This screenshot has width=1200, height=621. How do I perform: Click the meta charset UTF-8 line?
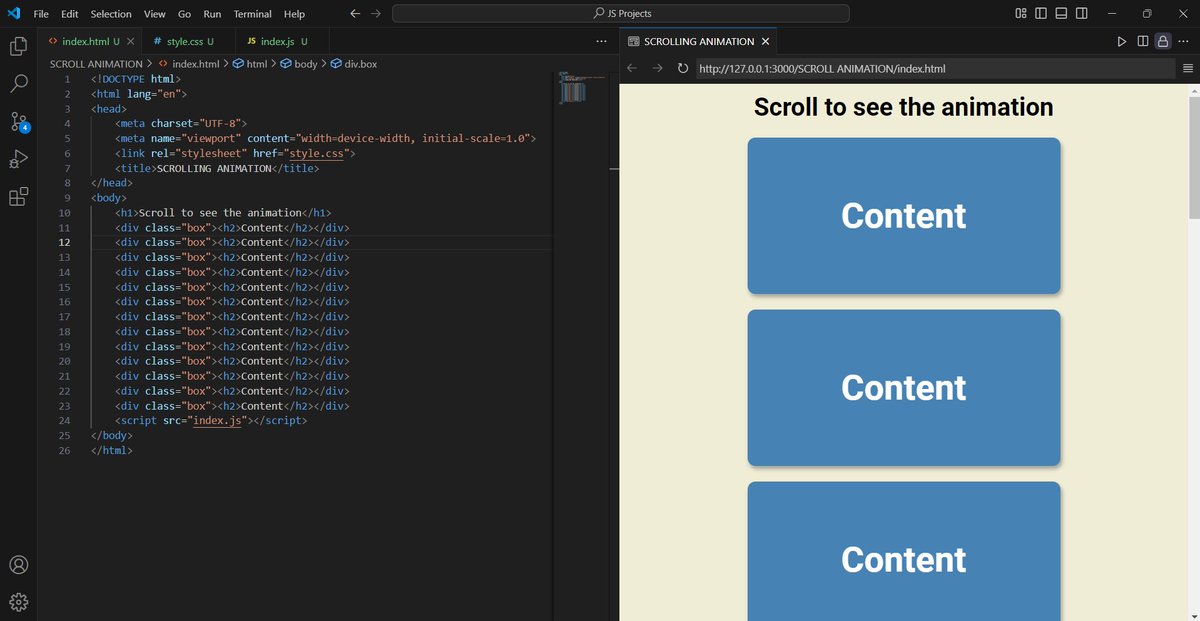coord(181,124)
